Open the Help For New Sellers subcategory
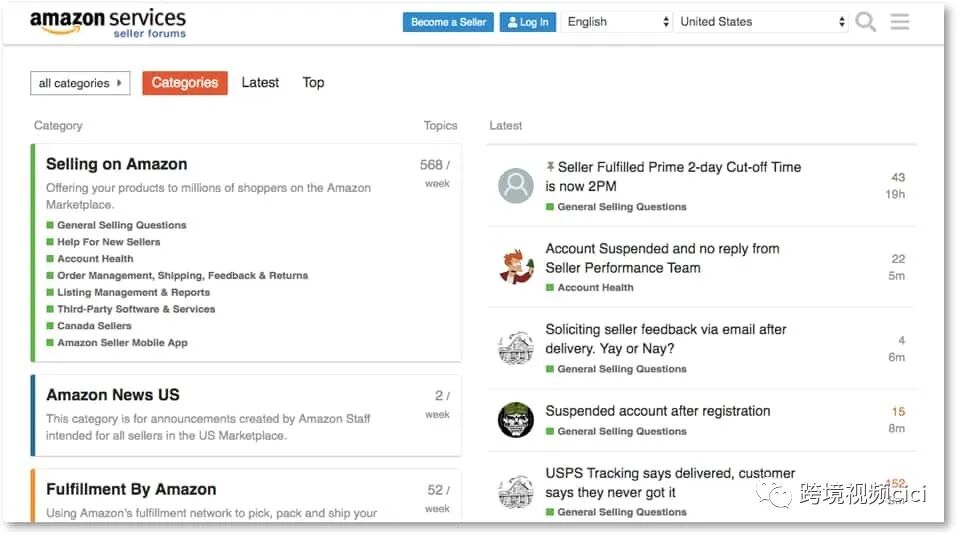Screen dimensions: 957x535 click(x=108, y=242)
